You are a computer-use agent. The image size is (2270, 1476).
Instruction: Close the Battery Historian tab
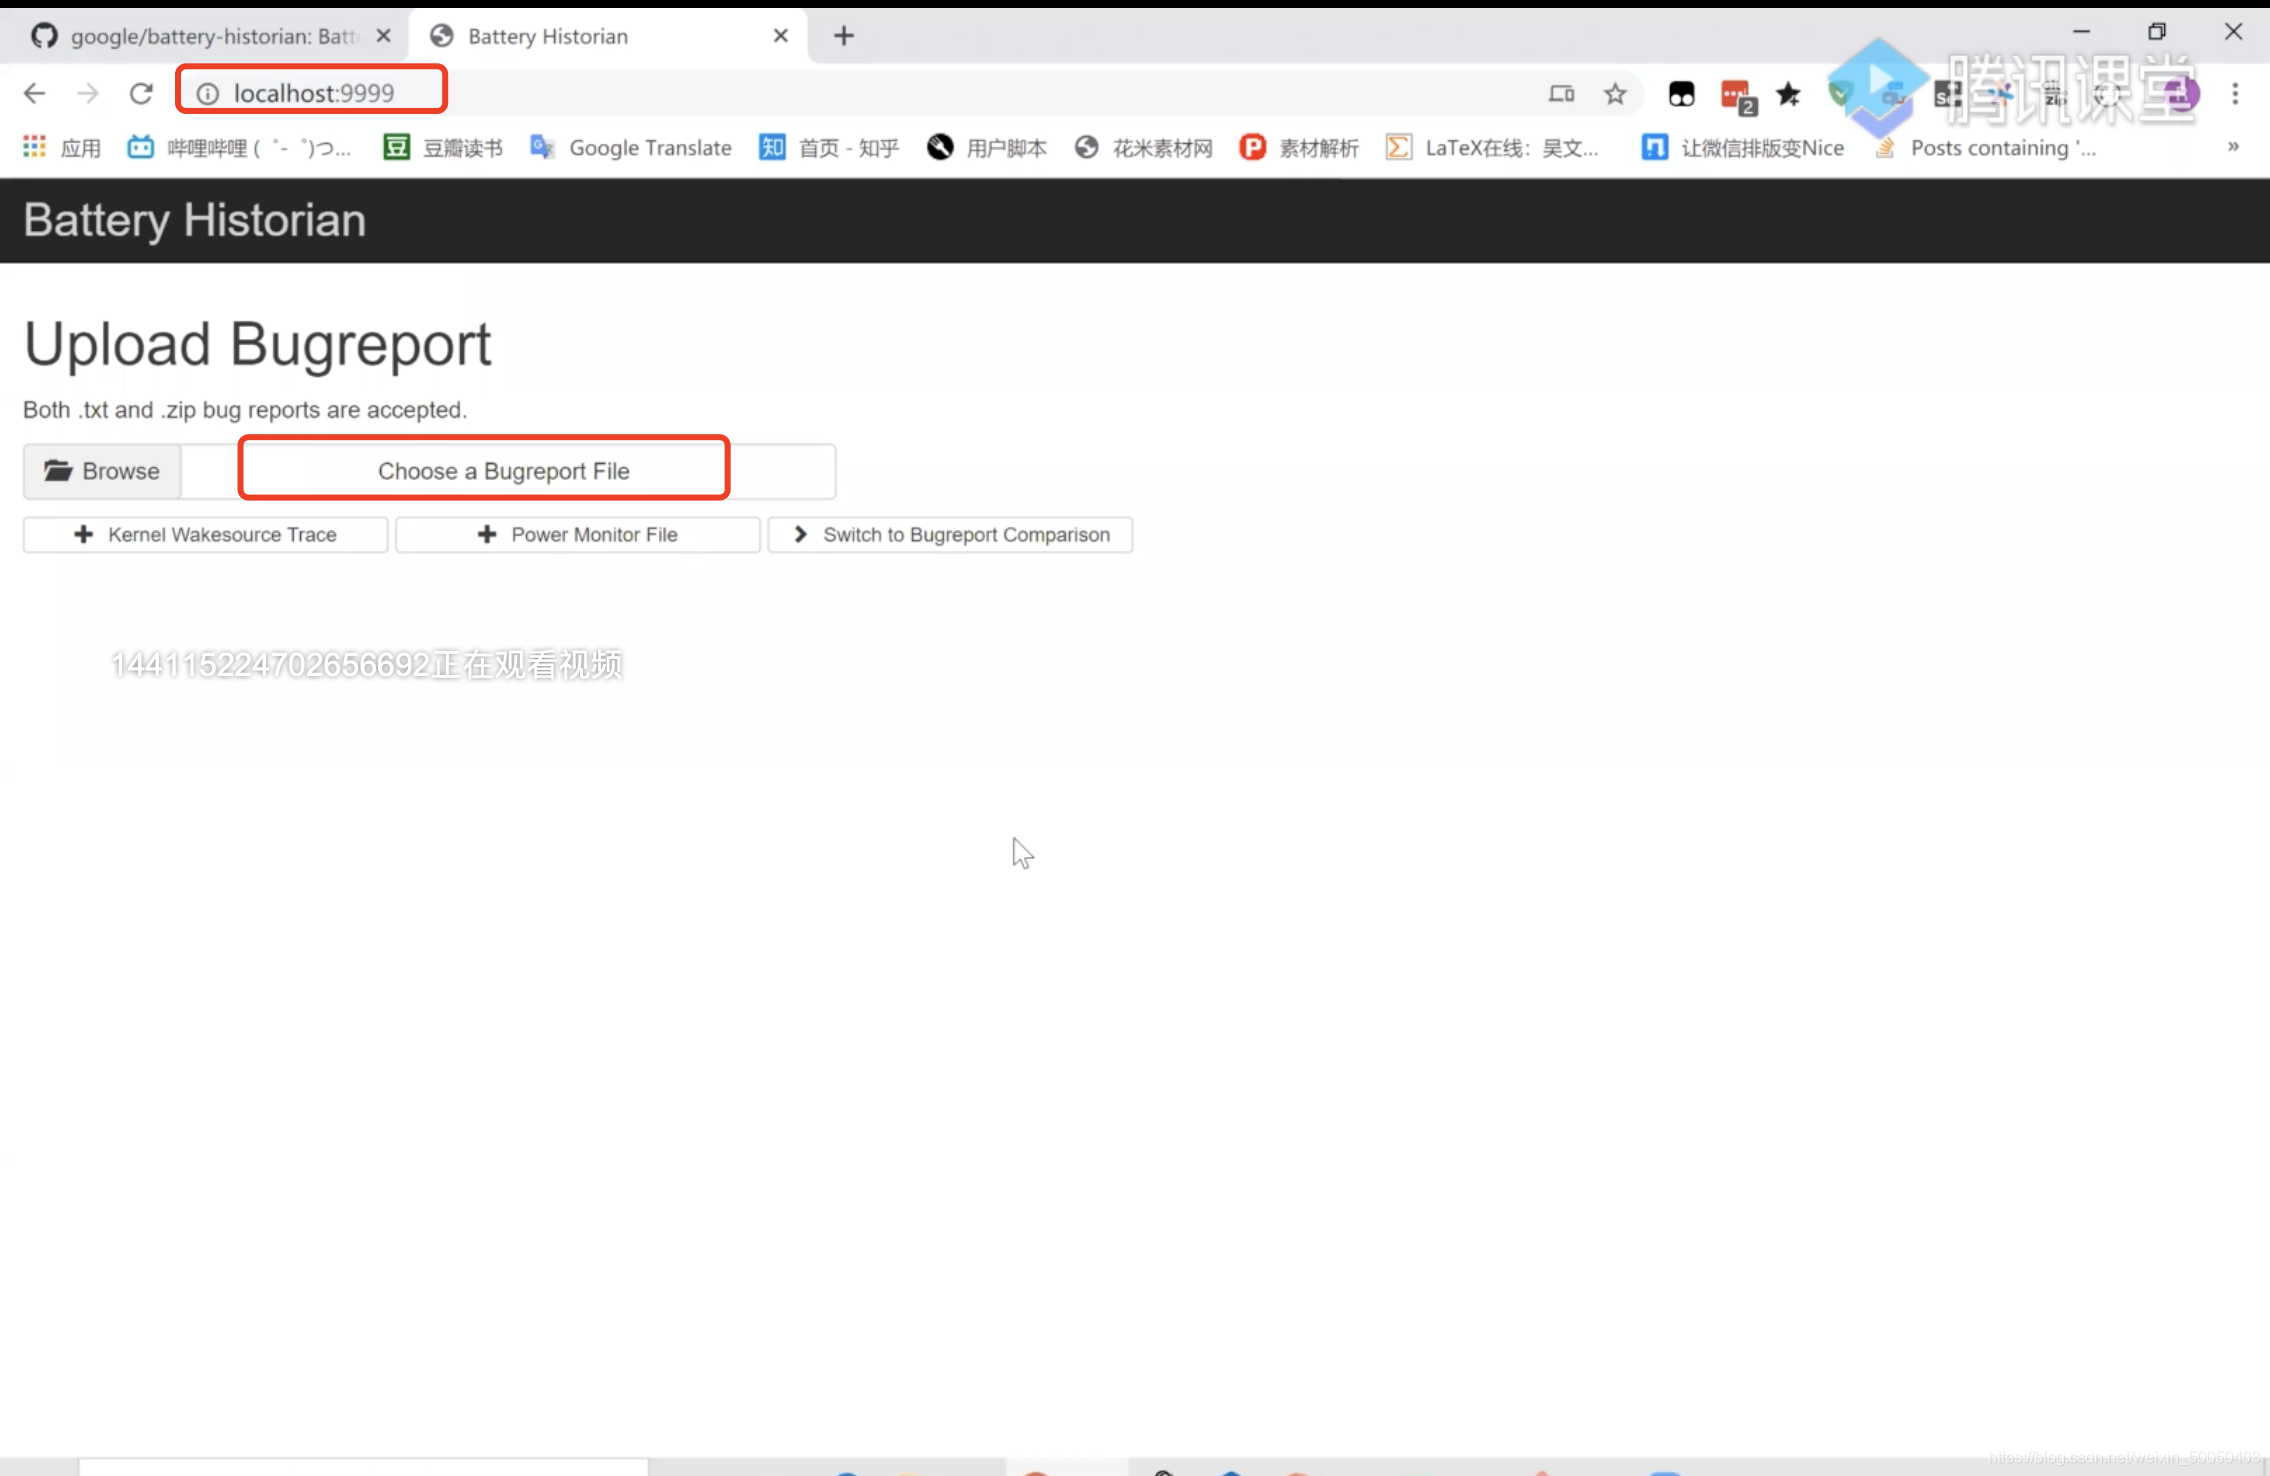click(781, 36)
